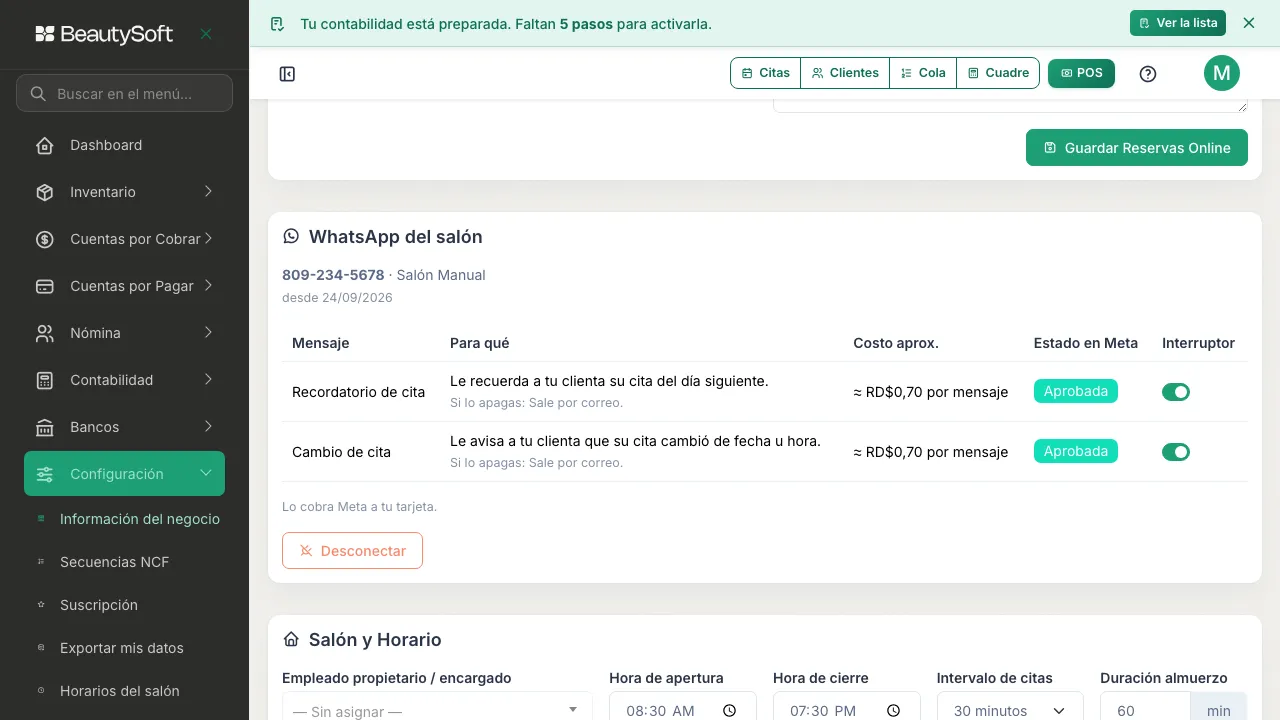The image size is (1280, 720).
Task: Expand the Nómina submenu chevron
Action: point(208,332)
